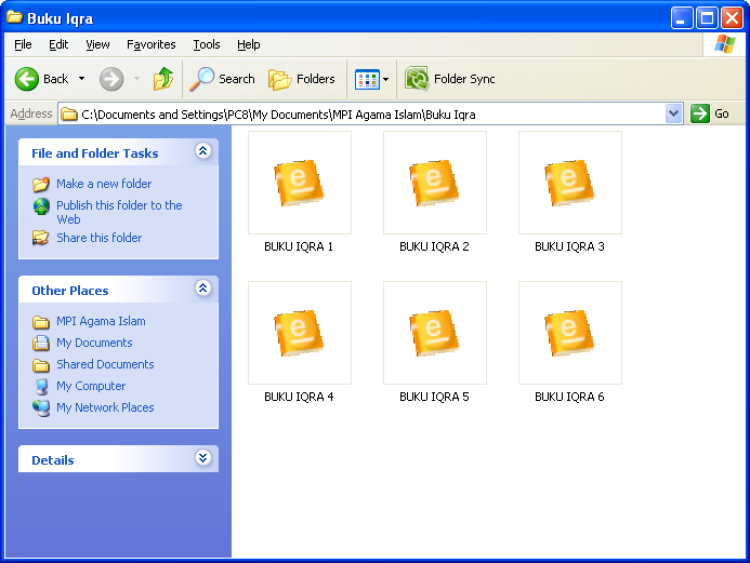The image size is (750, 563).
Task: Click the BUKU IQRA 5 file name
Action: [x=434, y=397]
